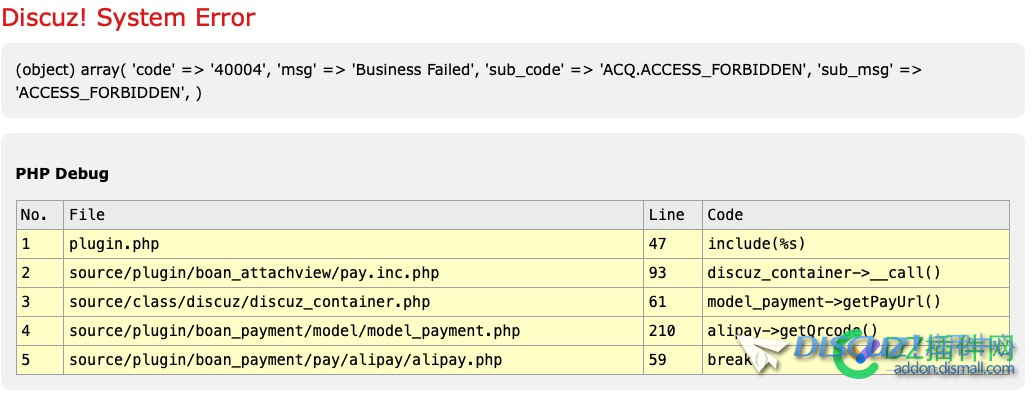Click the No. column header
This screenshot has height=394, width=1033.
[x=40, y=215]
